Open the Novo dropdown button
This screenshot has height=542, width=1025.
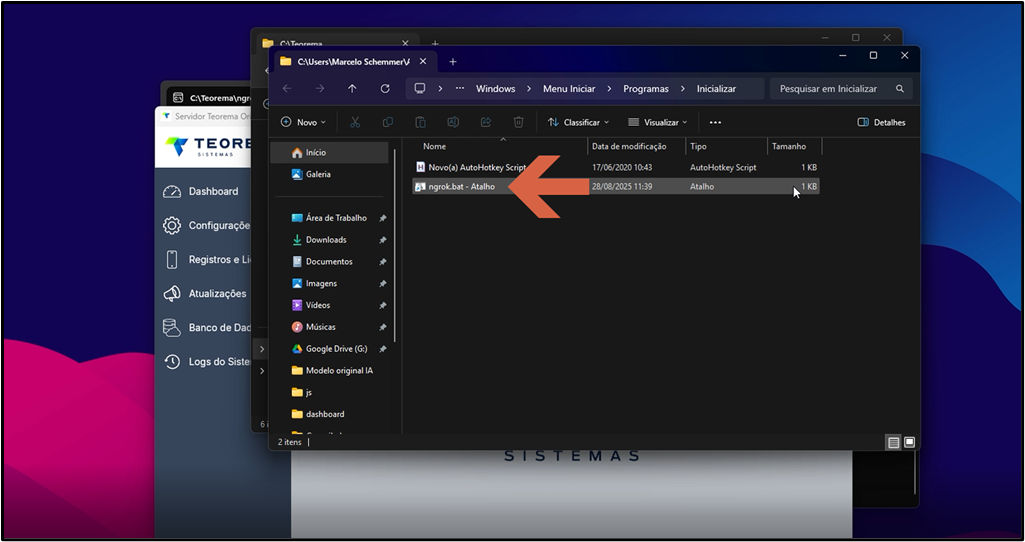click(x=303, y=122)
